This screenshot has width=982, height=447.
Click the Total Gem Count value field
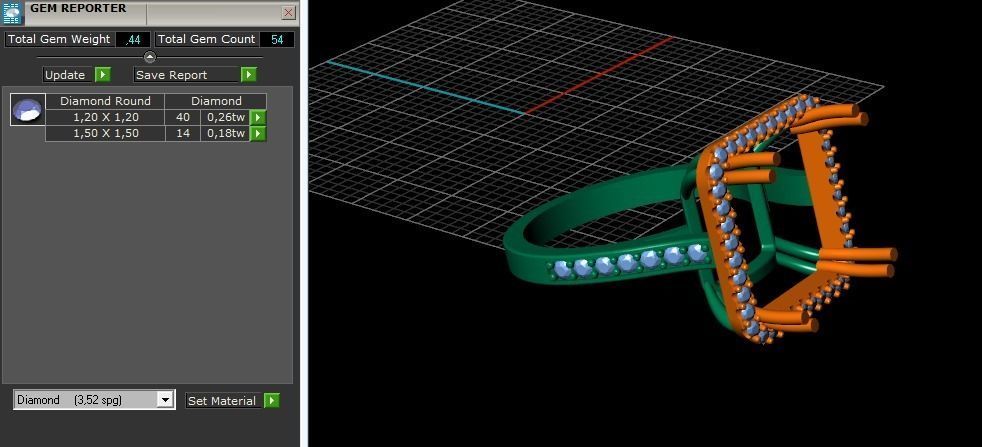point(277,39)
